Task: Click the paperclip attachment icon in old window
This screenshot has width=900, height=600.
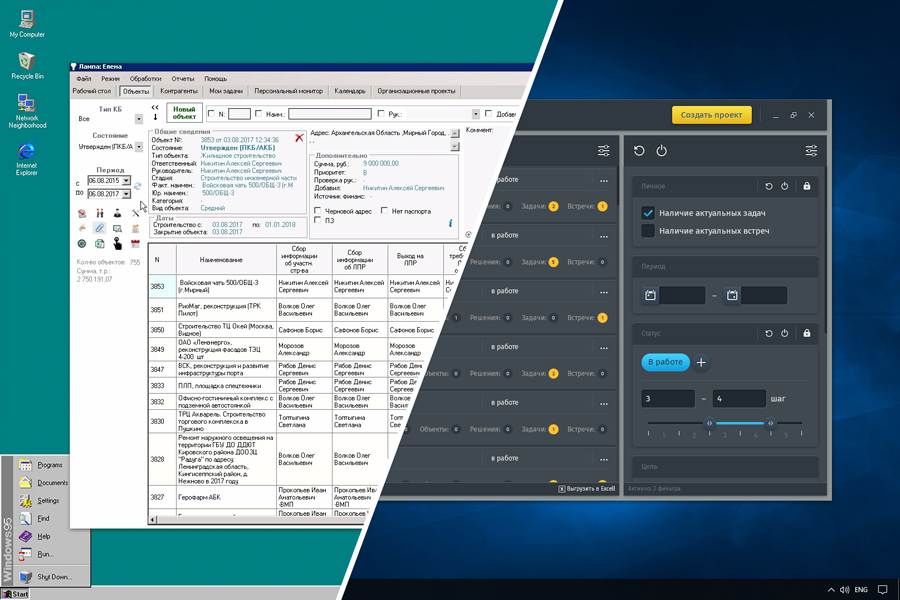Action: pyautogui.click(x=99, y=228)
